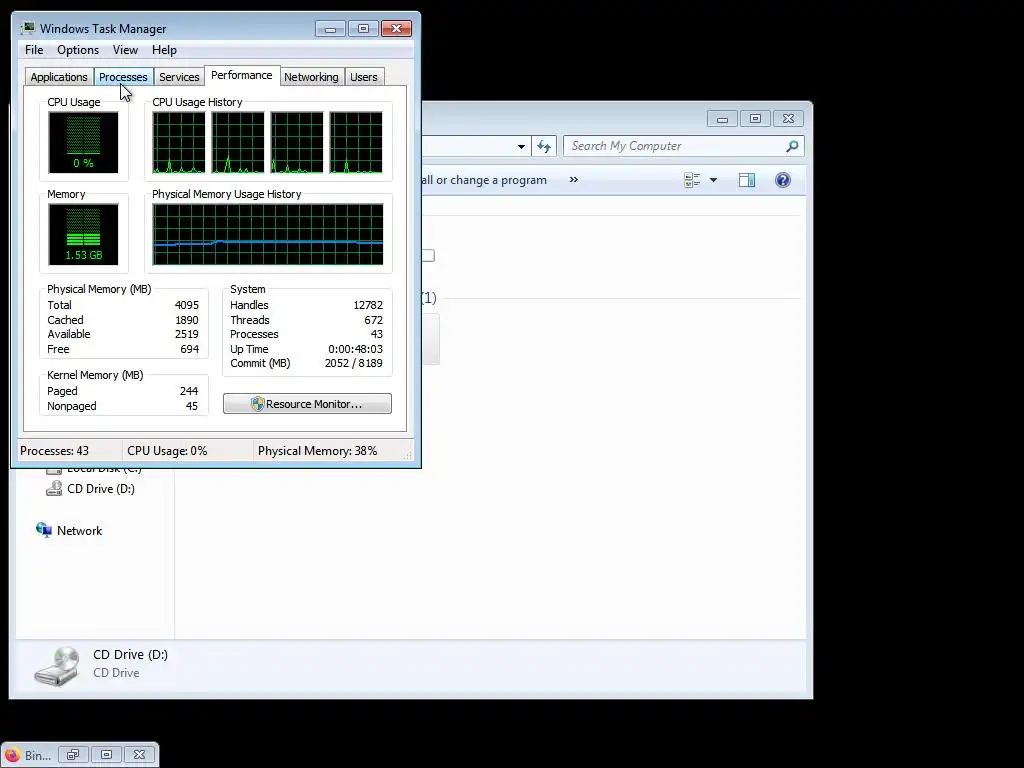Click the Cached memory value 1890
This screenshot has height=768, width=1024.
[x=187, y=320]
